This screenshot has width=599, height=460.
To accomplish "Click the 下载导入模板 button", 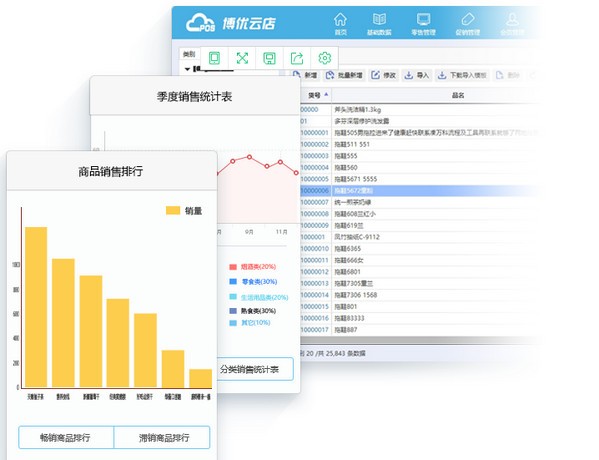I will point(463,75).
